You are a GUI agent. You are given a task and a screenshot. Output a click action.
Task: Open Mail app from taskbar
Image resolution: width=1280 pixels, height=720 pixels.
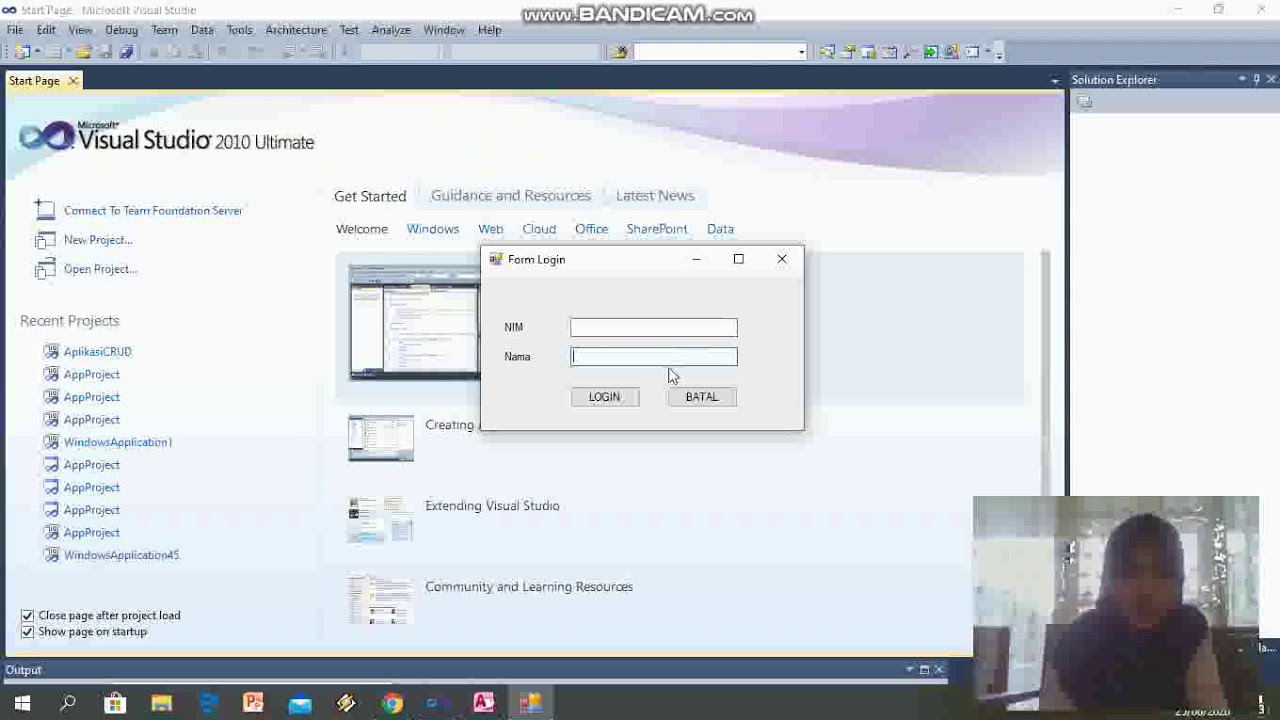299,703
